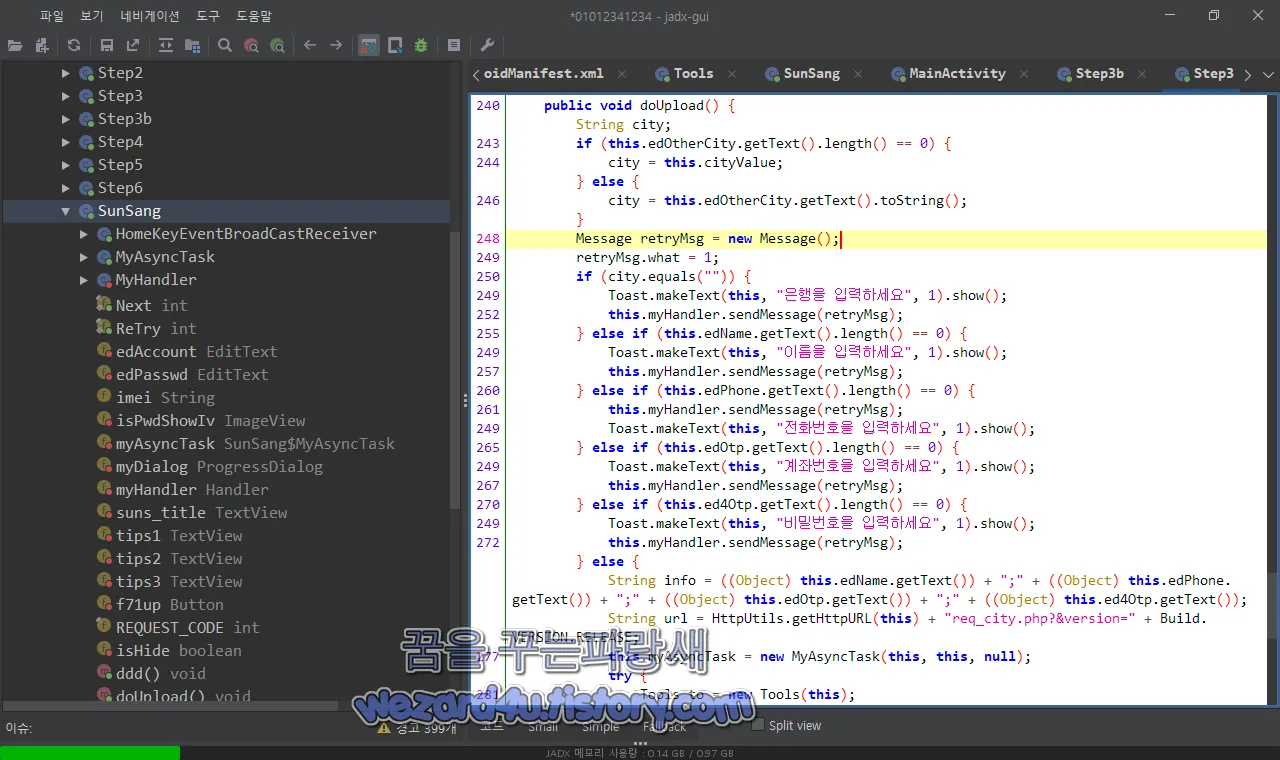Collapse the SunSang tree node

pyautogui.click(x=66, y=211)
